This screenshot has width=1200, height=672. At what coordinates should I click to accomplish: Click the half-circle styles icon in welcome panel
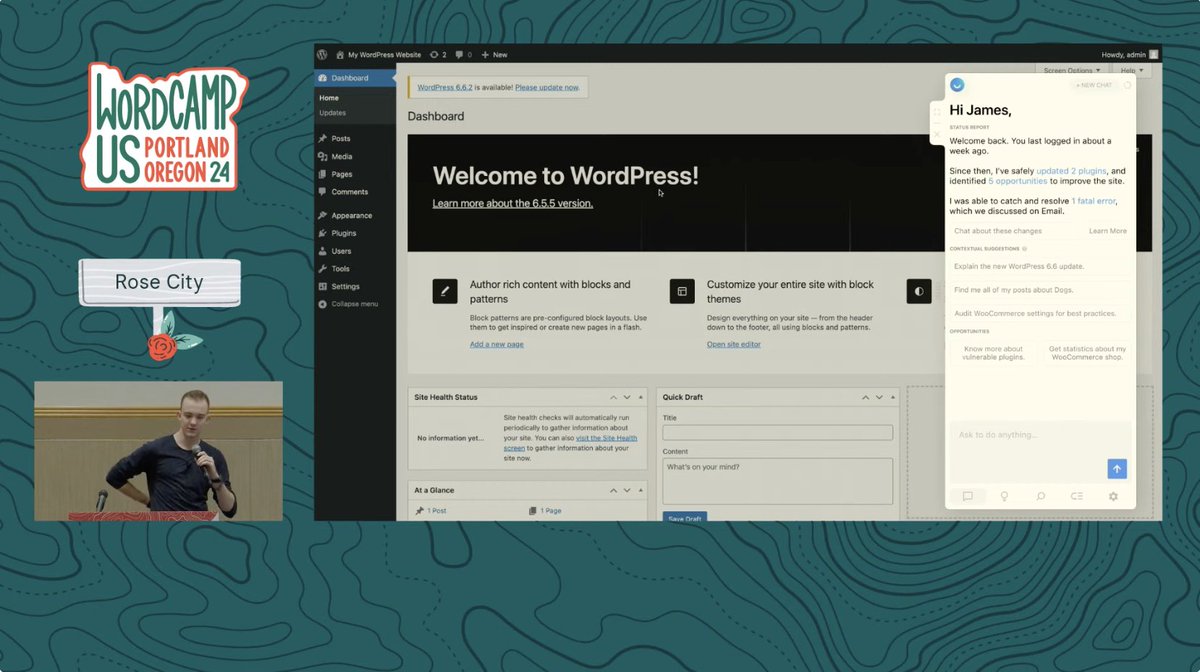[x=919, y=291]
